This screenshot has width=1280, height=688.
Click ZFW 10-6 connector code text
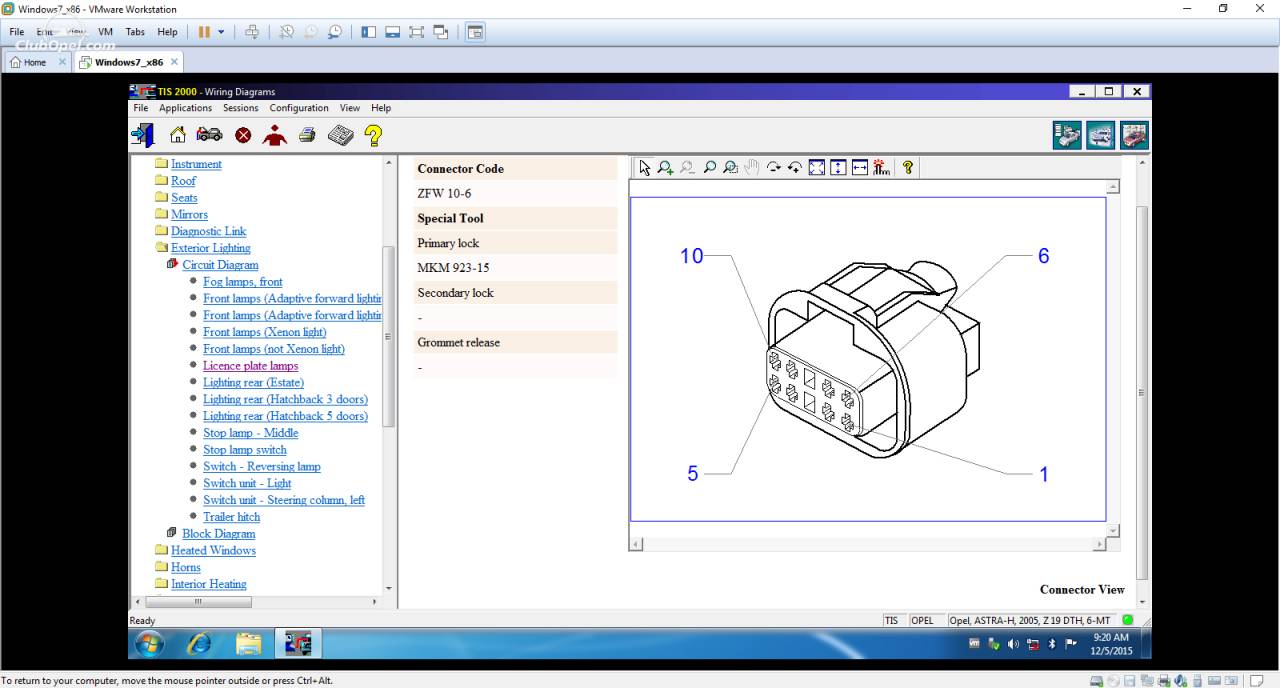pos(444,193)
